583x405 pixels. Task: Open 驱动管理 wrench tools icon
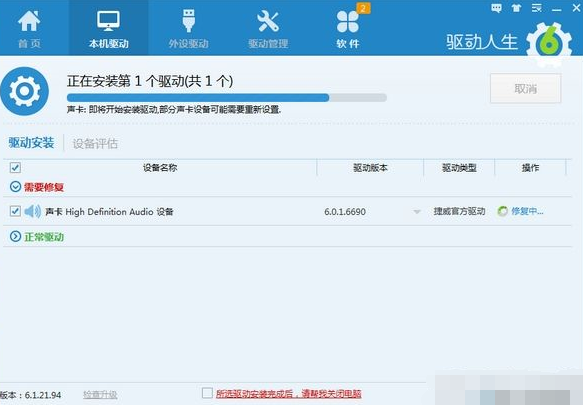pos(268,21)
